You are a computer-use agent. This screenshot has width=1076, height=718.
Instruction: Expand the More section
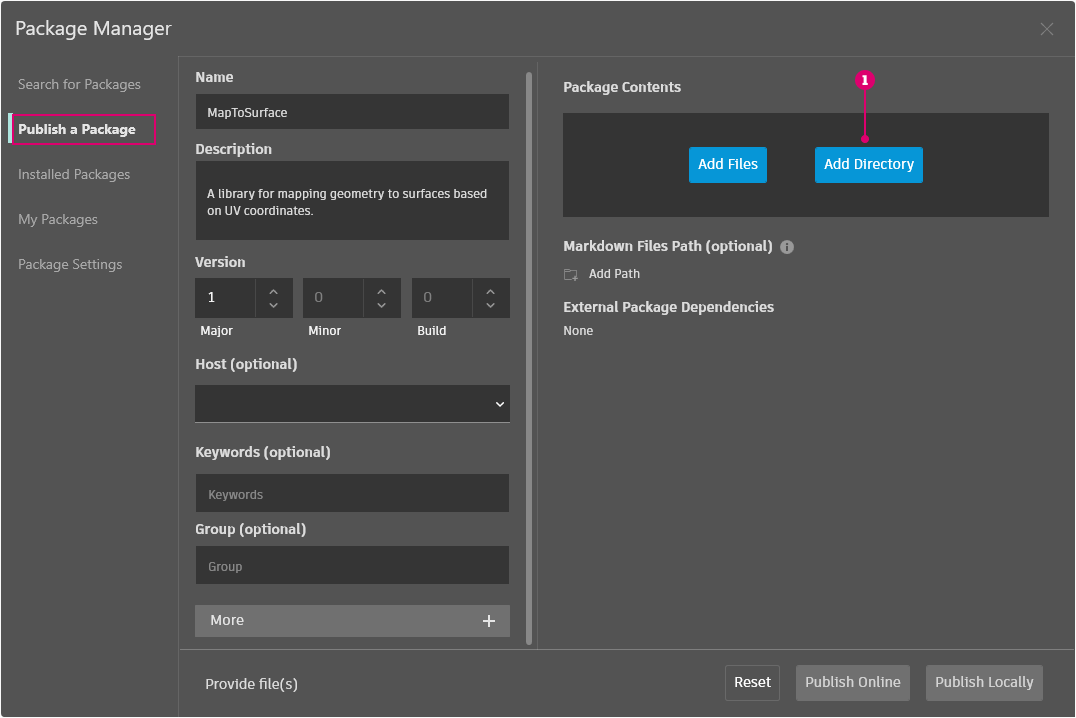tap(352, 621)
